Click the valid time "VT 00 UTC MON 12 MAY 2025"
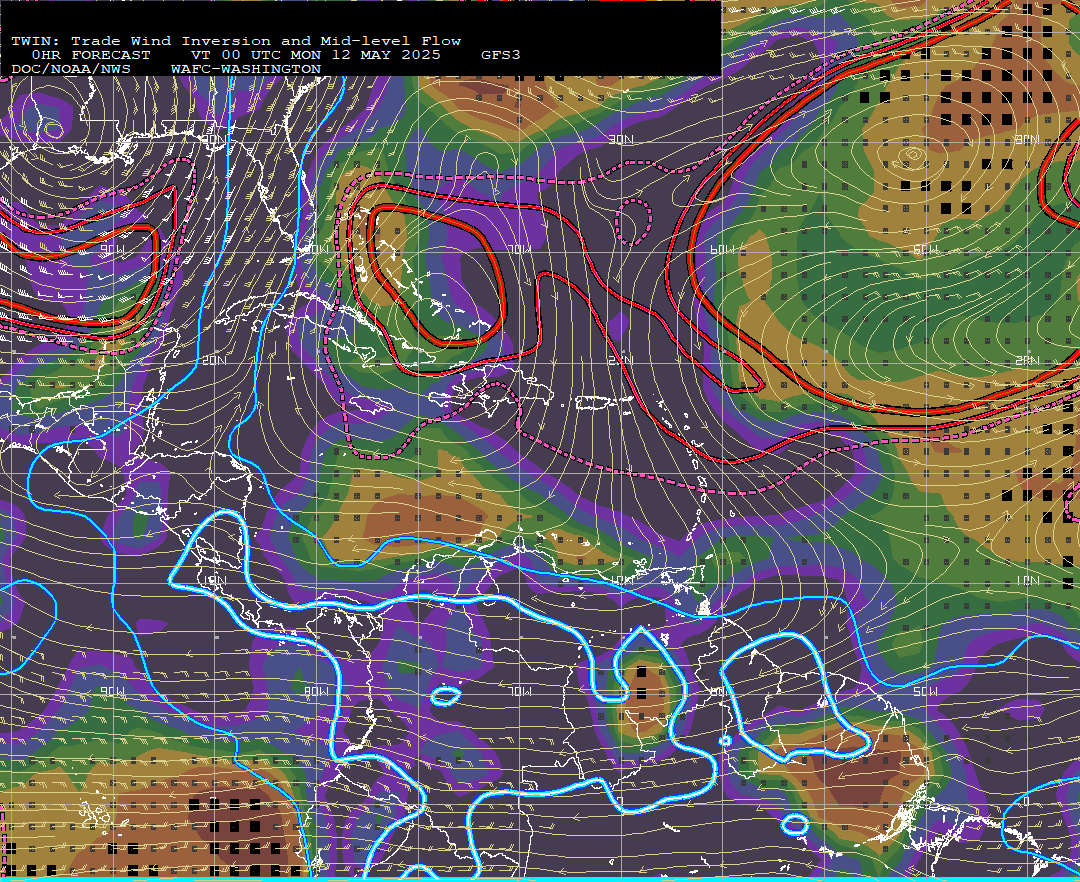This screenshot has width=1080, height=882. tap(316, 55)
